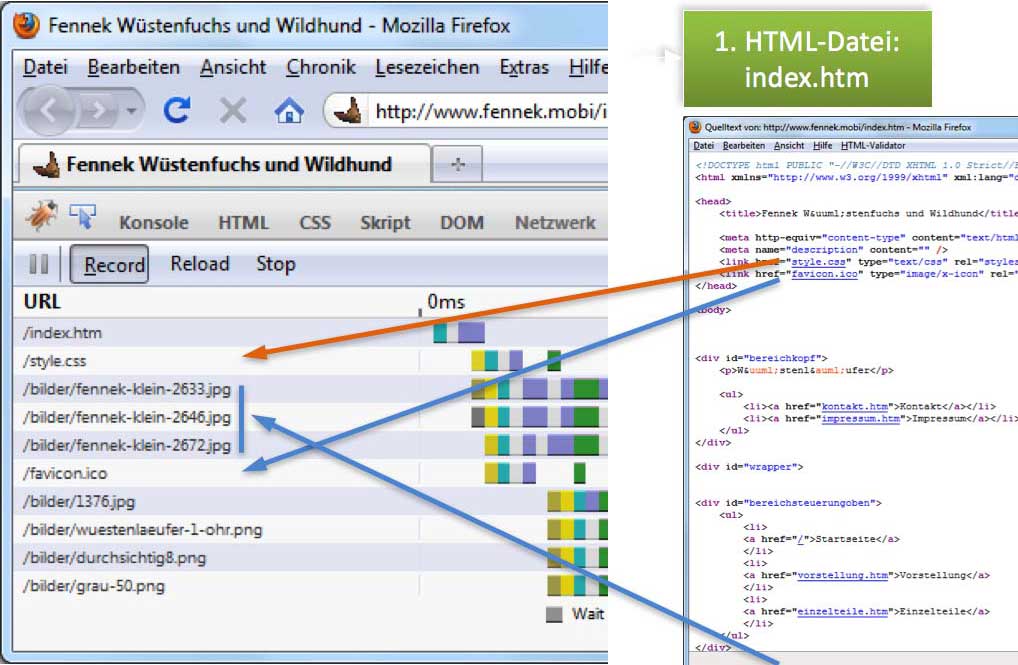The height and width of the screenshot is (665, 1018).
Task: Open the Chronik menu
Action: (321, 68)
